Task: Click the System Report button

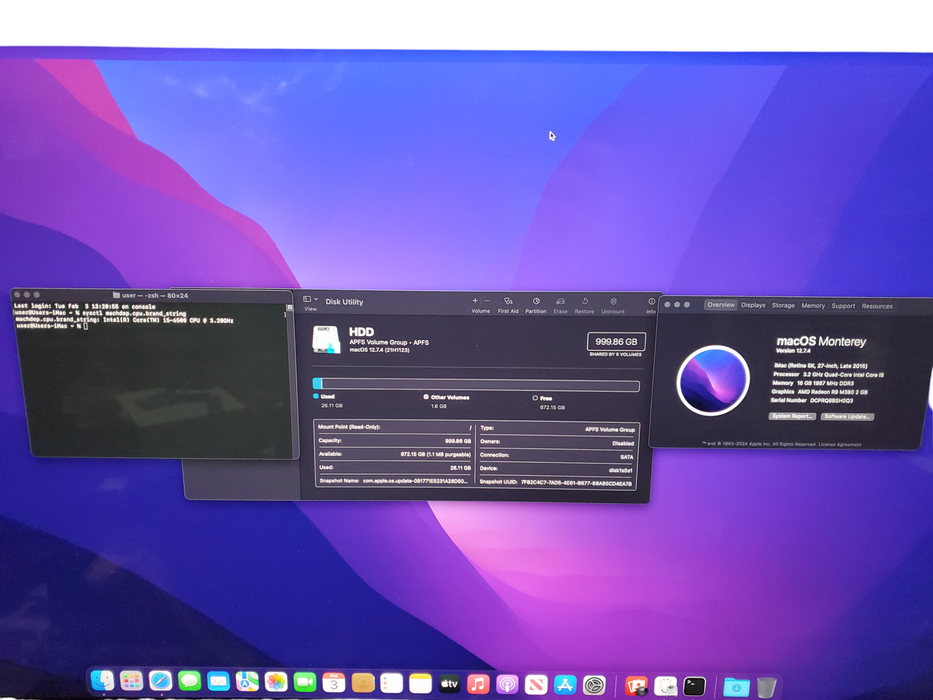Action: [793, 416]
